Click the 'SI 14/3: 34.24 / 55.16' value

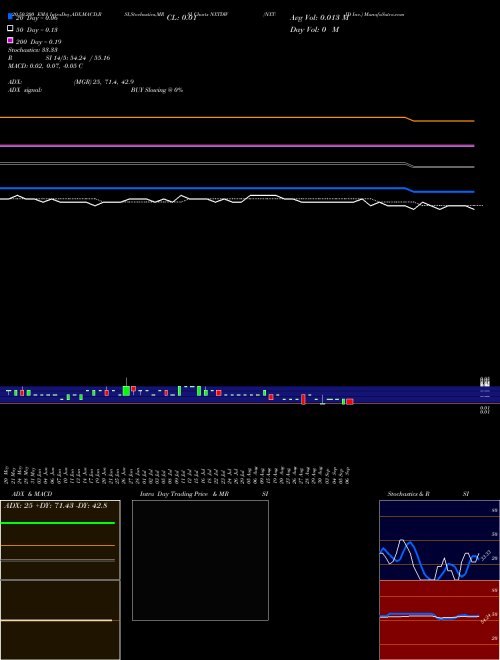[78, 58]
